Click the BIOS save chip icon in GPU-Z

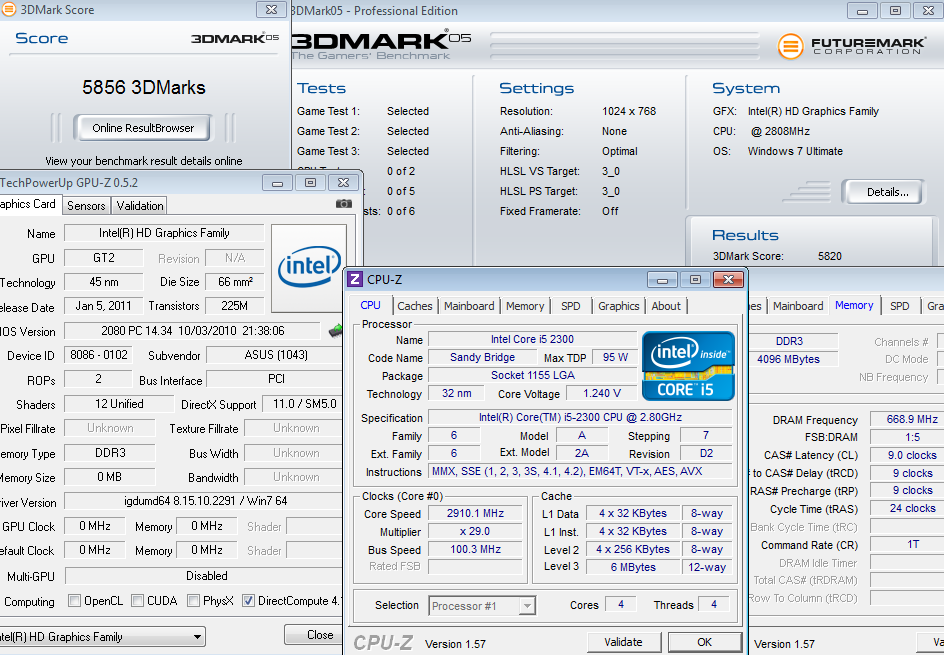point(335,331)
